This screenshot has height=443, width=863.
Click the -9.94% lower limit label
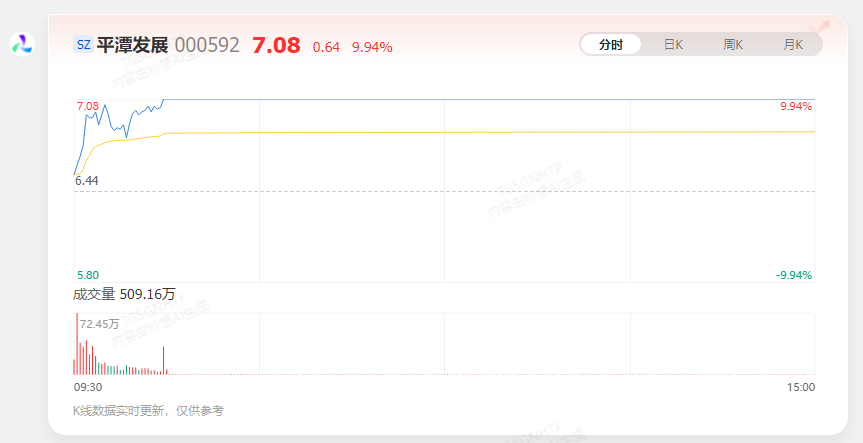[794, 275]
